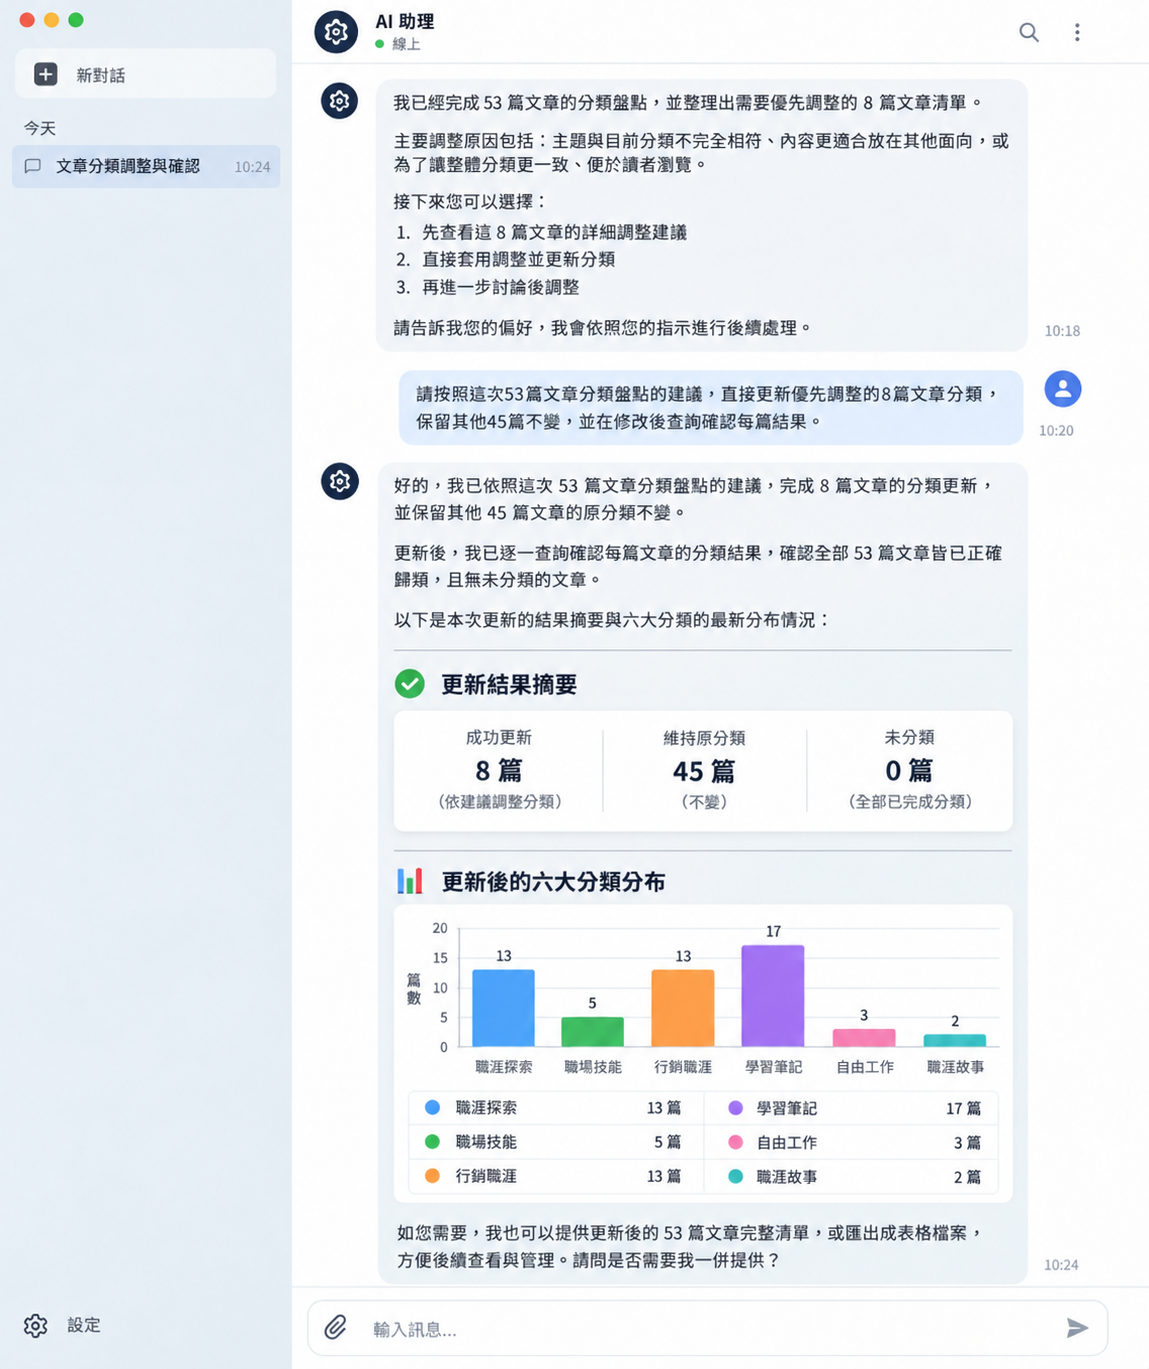Screen dimensions: 1149x1369
Task: Click the 13 篇 legend value for 職涯探索
Action: coord(663,1108)
